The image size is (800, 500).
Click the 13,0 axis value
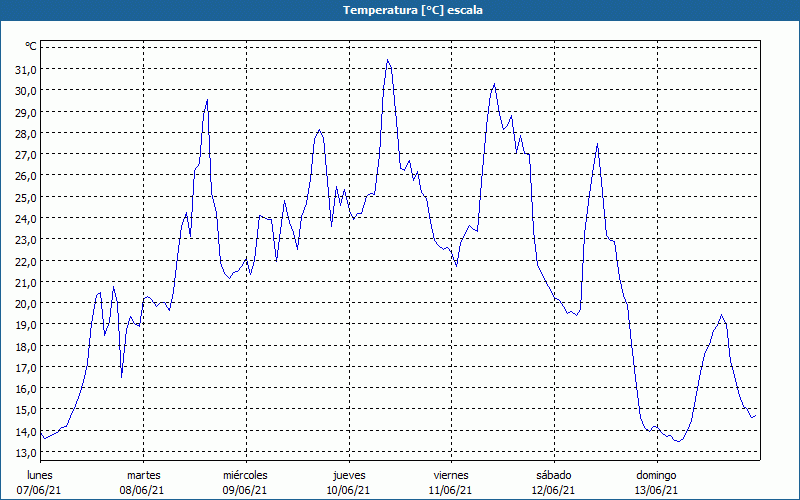coord(26,453)
